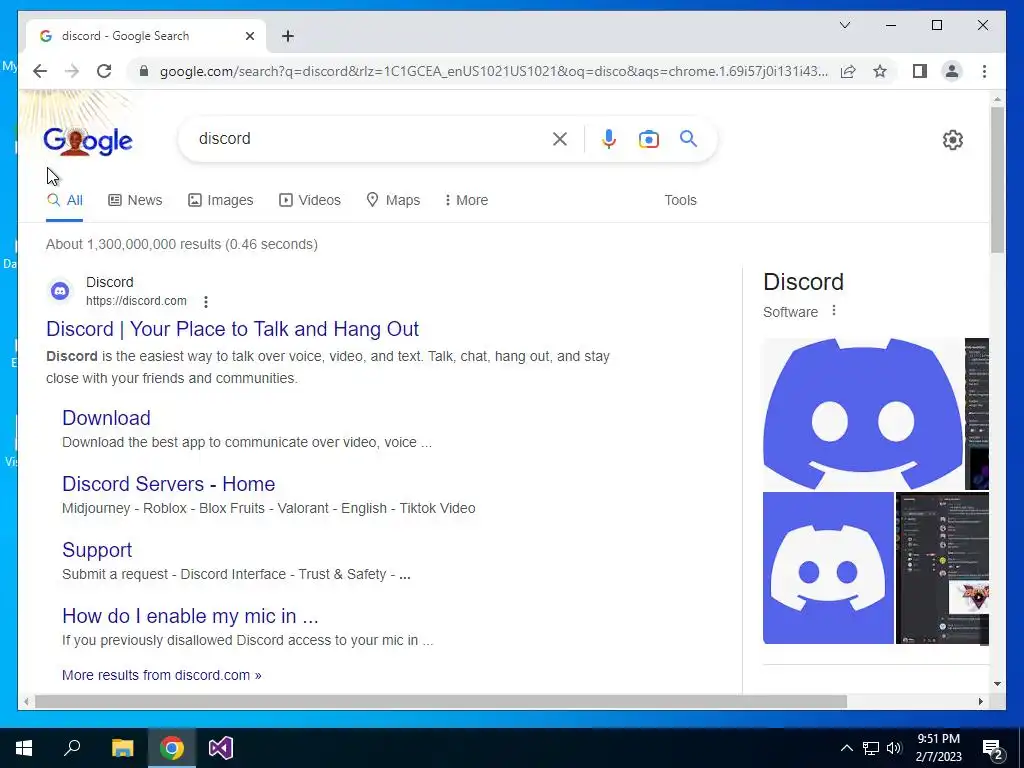The height and width of the screenshot is (768, 1024).
Task: Open Chrome's side panel
Action: point(920,71)
